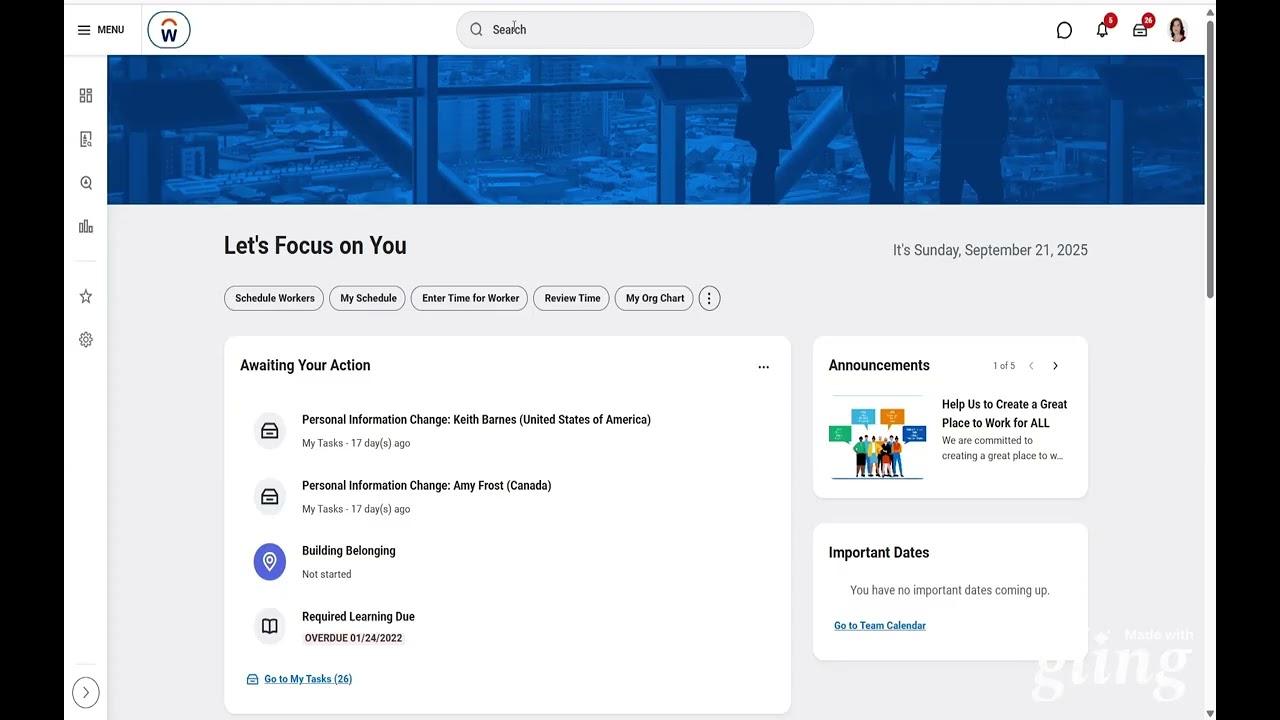Go to next announcement arrow
The image size is (1280, 720).
[1055, 366]
